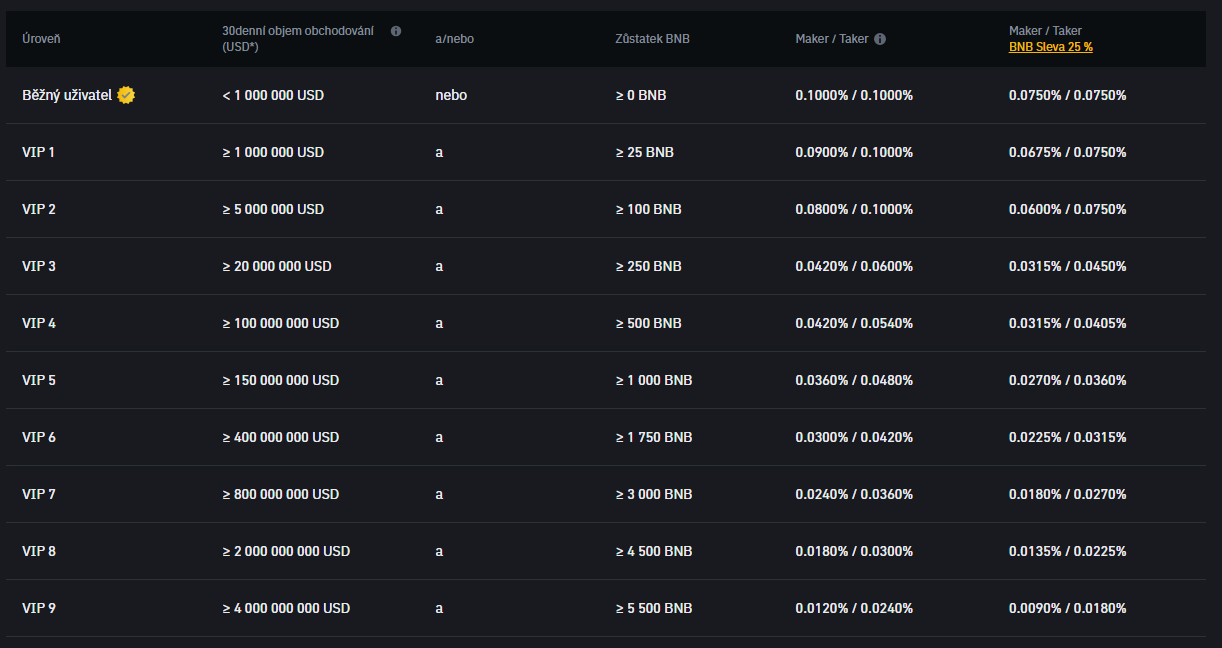Click info icon beside 30denní objem obchodování

(x=396, y=31)
